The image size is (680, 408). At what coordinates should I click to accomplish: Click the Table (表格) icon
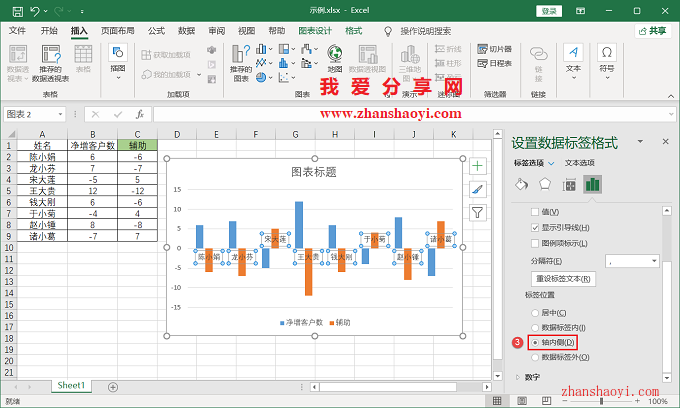83,59
